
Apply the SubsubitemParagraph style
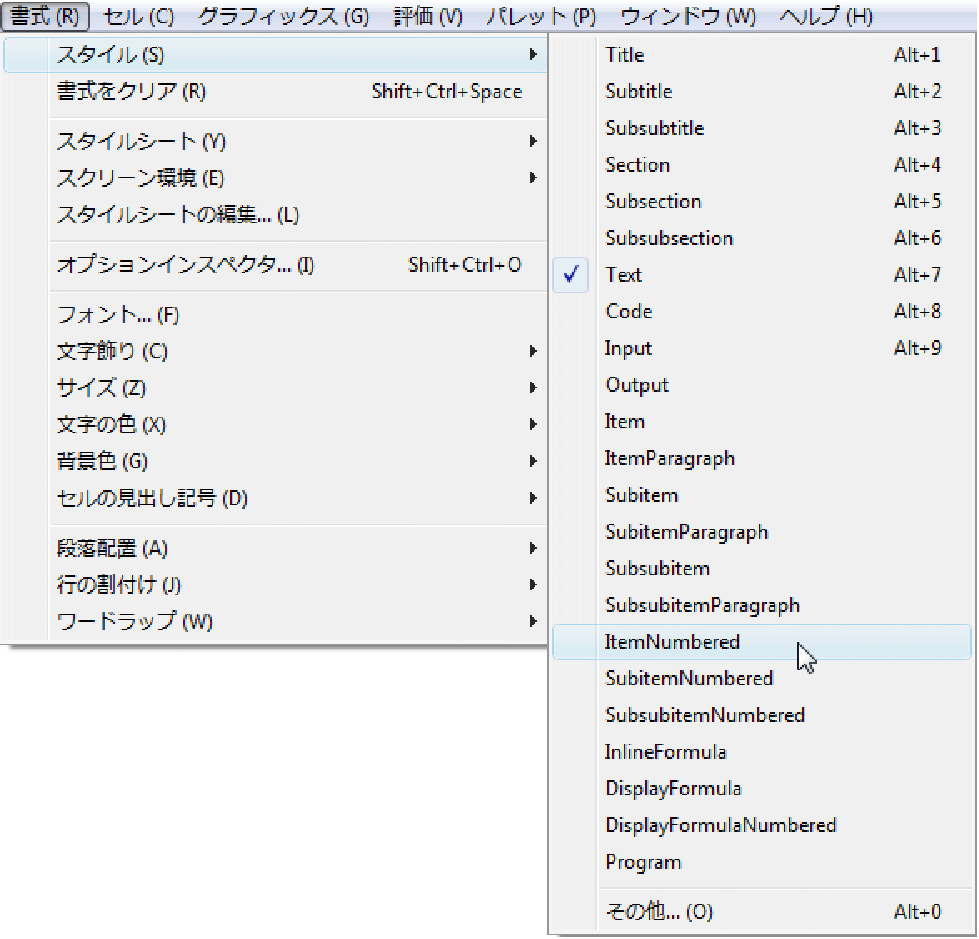(762, 605)
